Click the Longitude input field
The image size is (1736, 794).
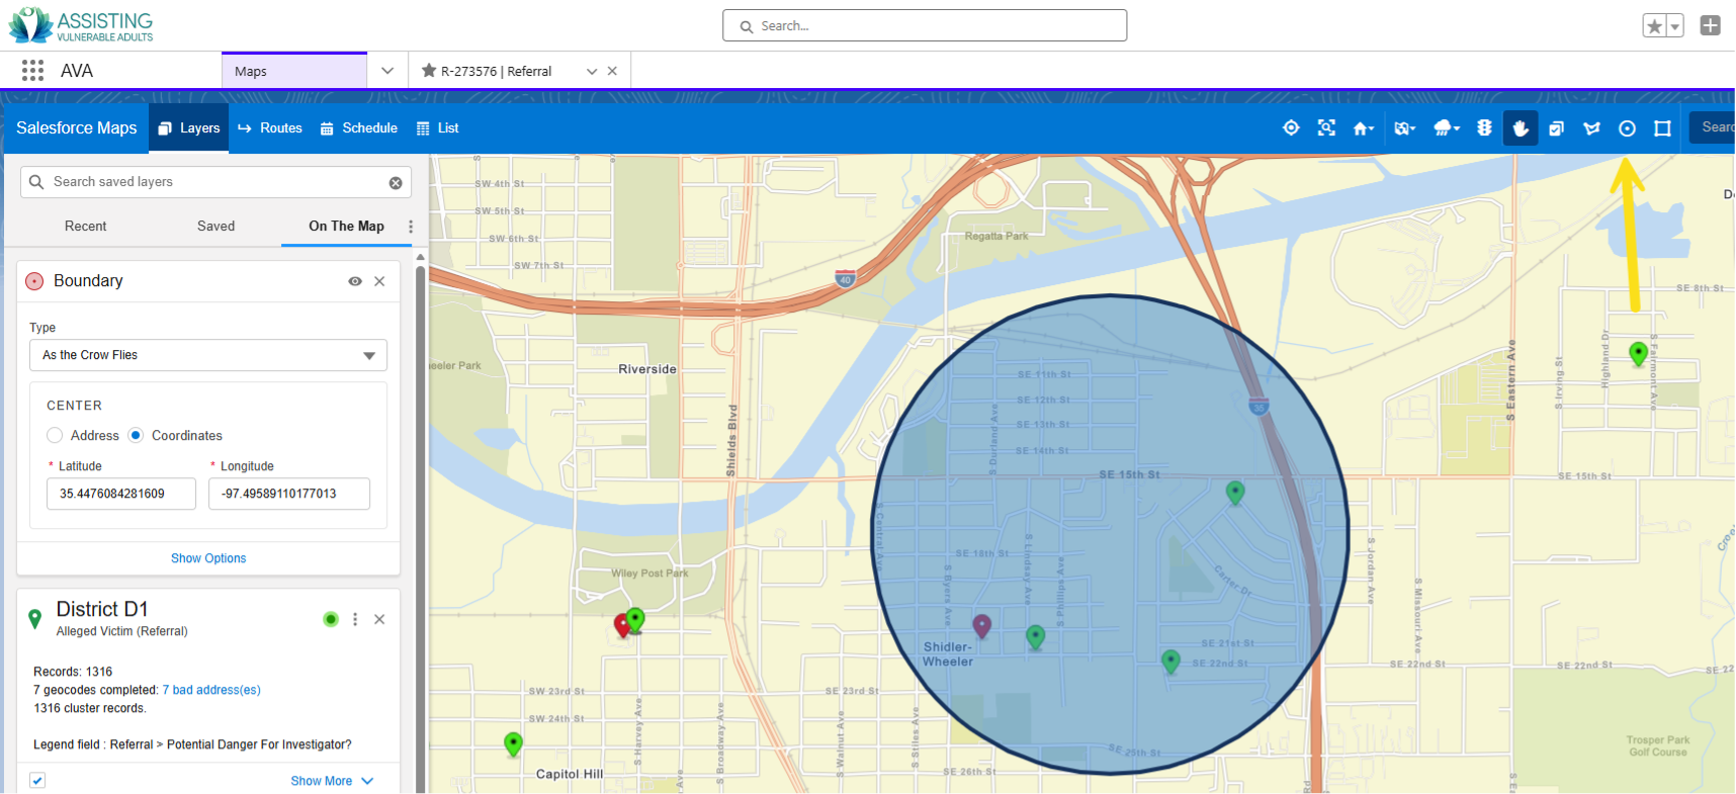point(289,494)
